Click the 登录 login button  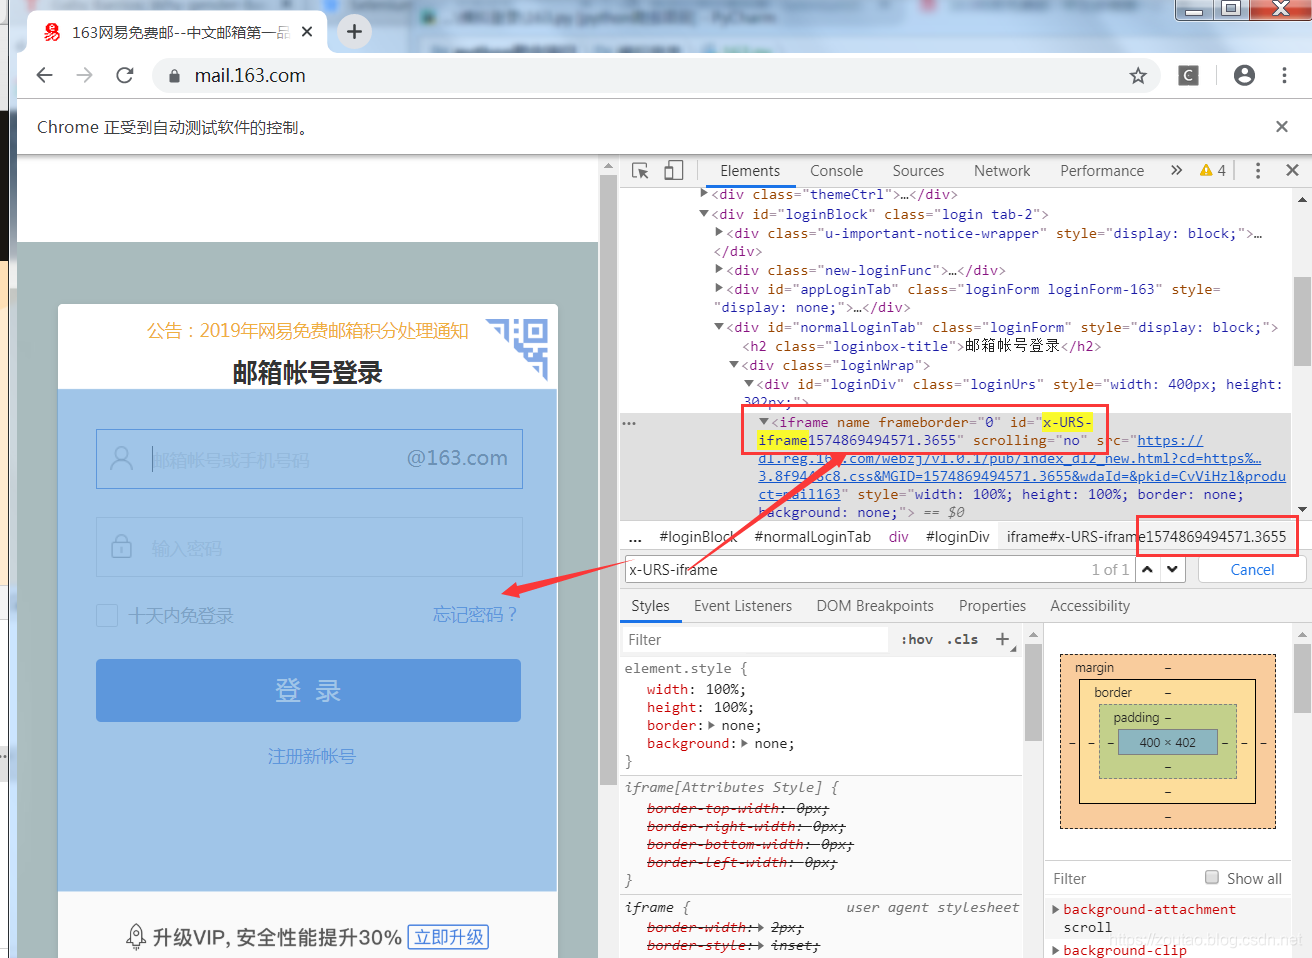click(x=308, y=690)
